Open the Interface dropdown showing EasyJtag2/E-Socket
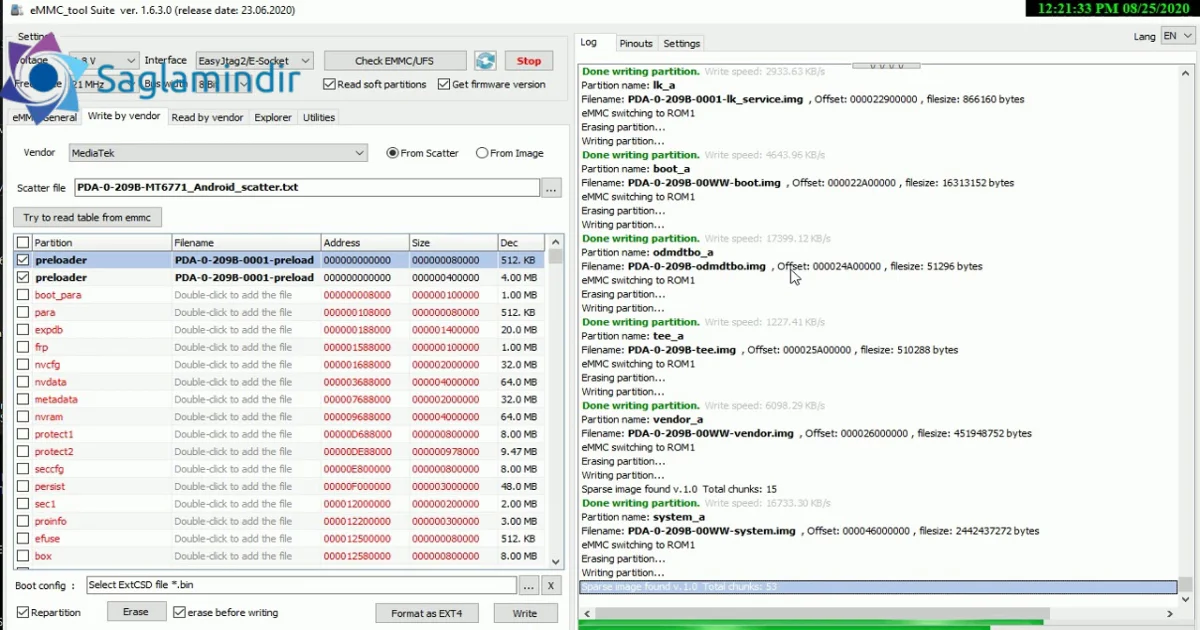 (x=254, y=61)
